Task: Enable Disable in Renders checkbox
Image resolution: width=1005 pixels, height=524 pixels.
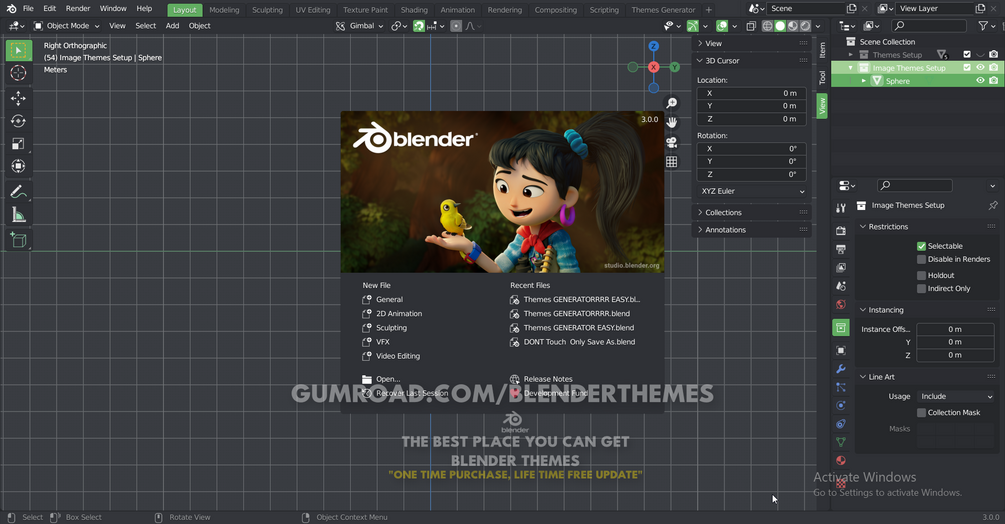Action: (921, 259)
